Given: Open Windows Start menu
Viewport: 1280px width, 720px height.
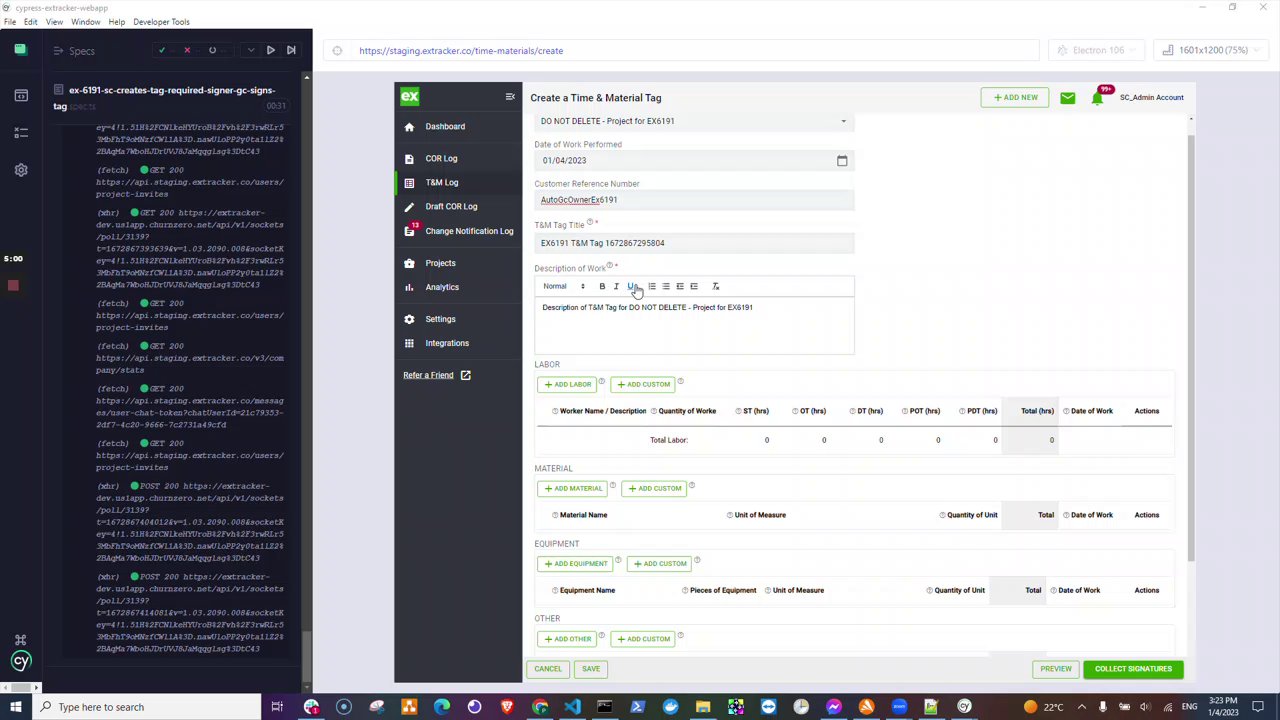Looking at the screenshot, I should 16,707.
